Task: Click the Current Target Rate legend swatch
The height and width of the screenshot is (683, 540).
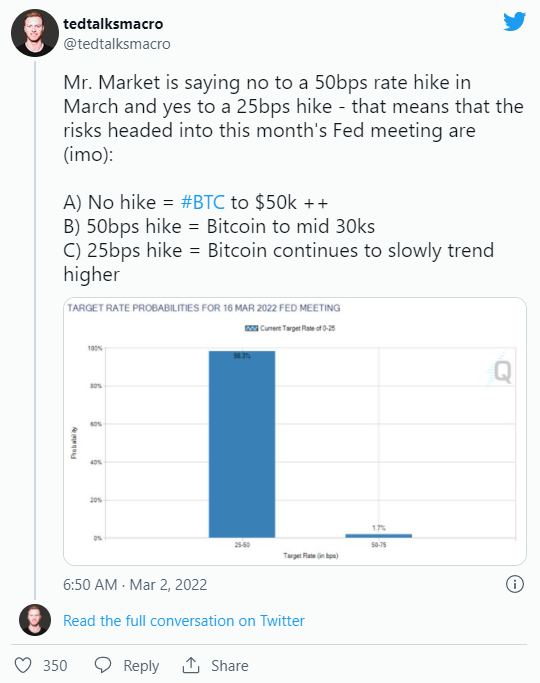Action: pos(251,328)
